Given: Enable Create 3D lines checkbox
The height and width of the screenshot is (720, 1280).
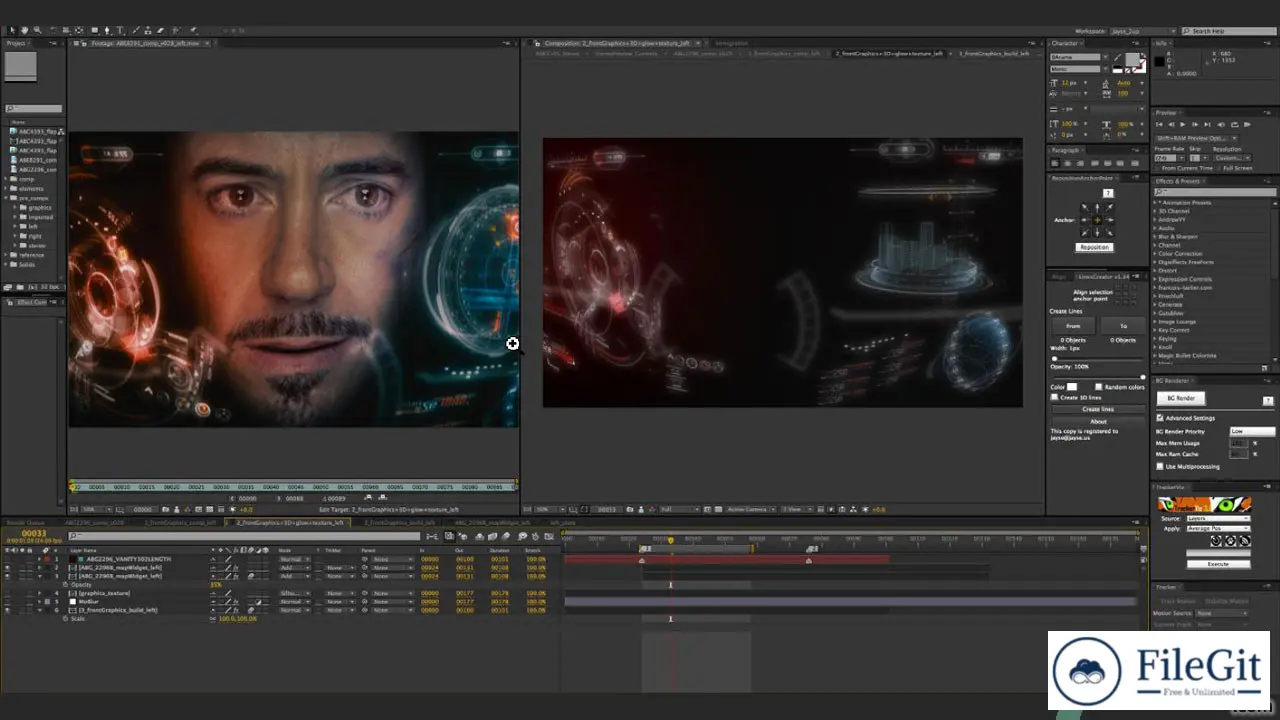Looking at the screenshot, I should pos(1054,397).
